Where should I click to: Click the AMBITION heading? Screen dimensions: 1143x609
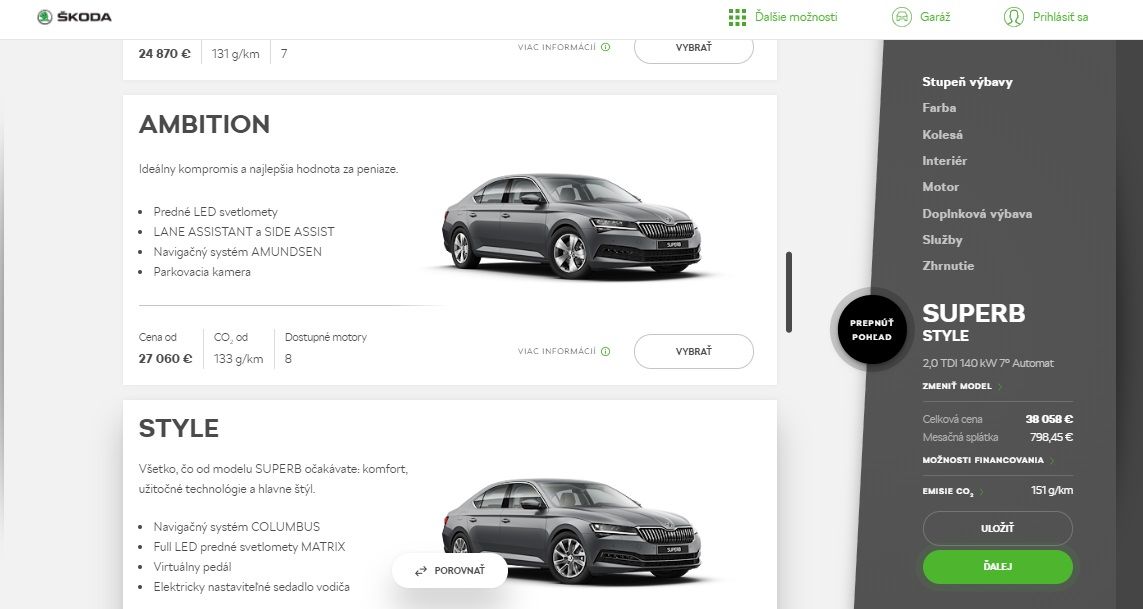pos(204,124)
